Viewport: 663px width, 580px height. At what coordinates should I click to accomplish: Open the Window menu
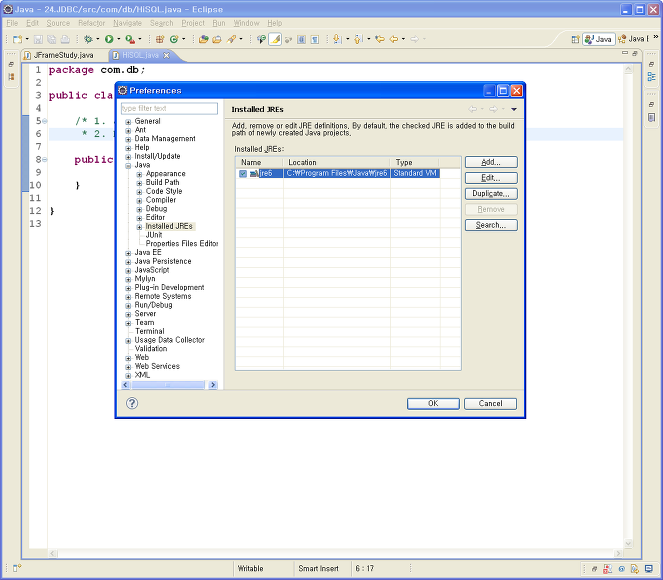coord(246,23)
